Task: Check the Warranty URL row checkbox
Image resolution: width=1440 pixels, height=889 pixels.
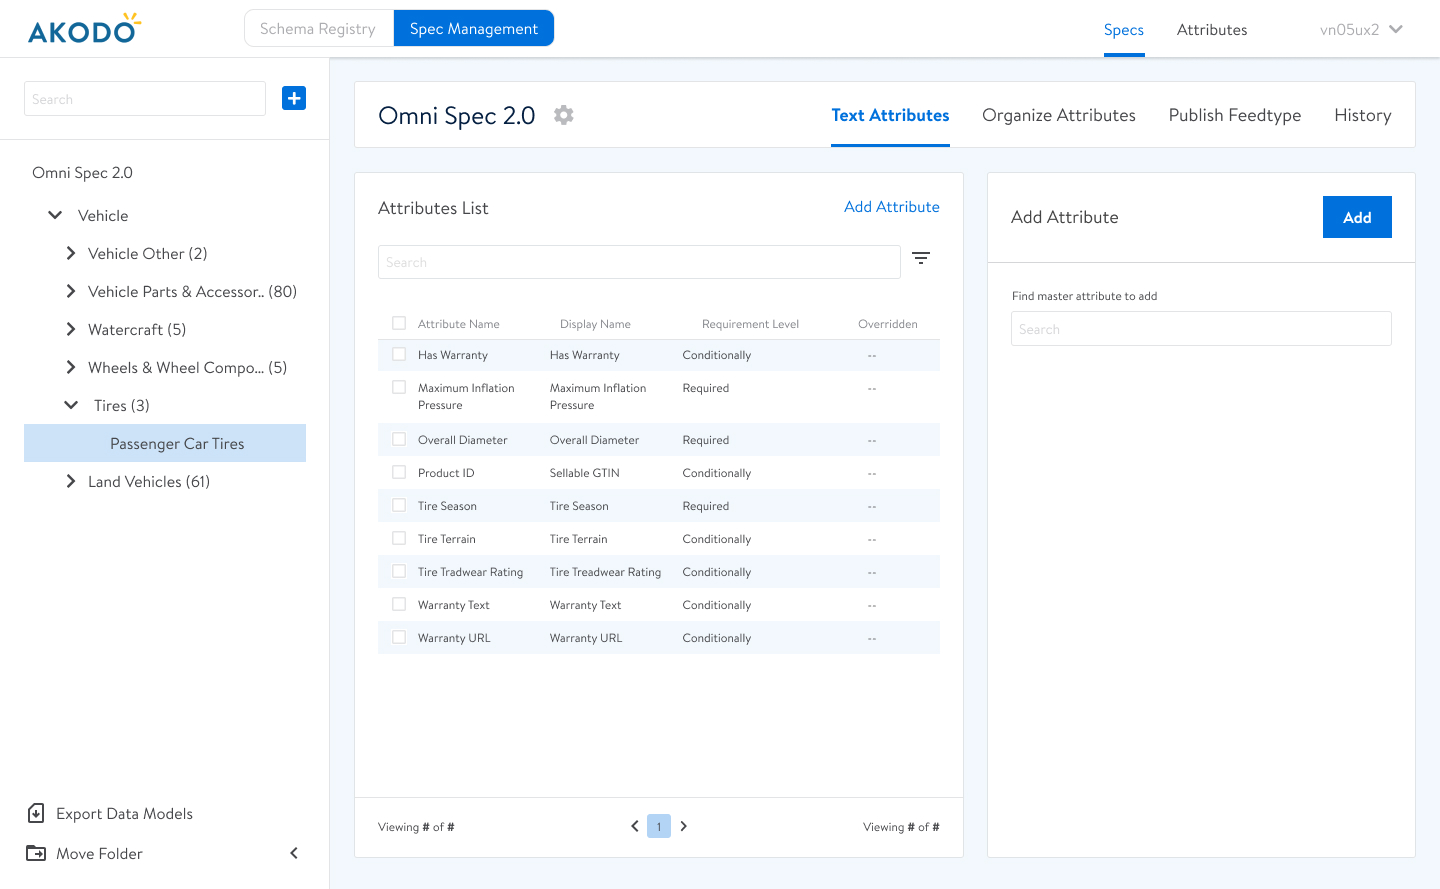Action: pos(399,637)
